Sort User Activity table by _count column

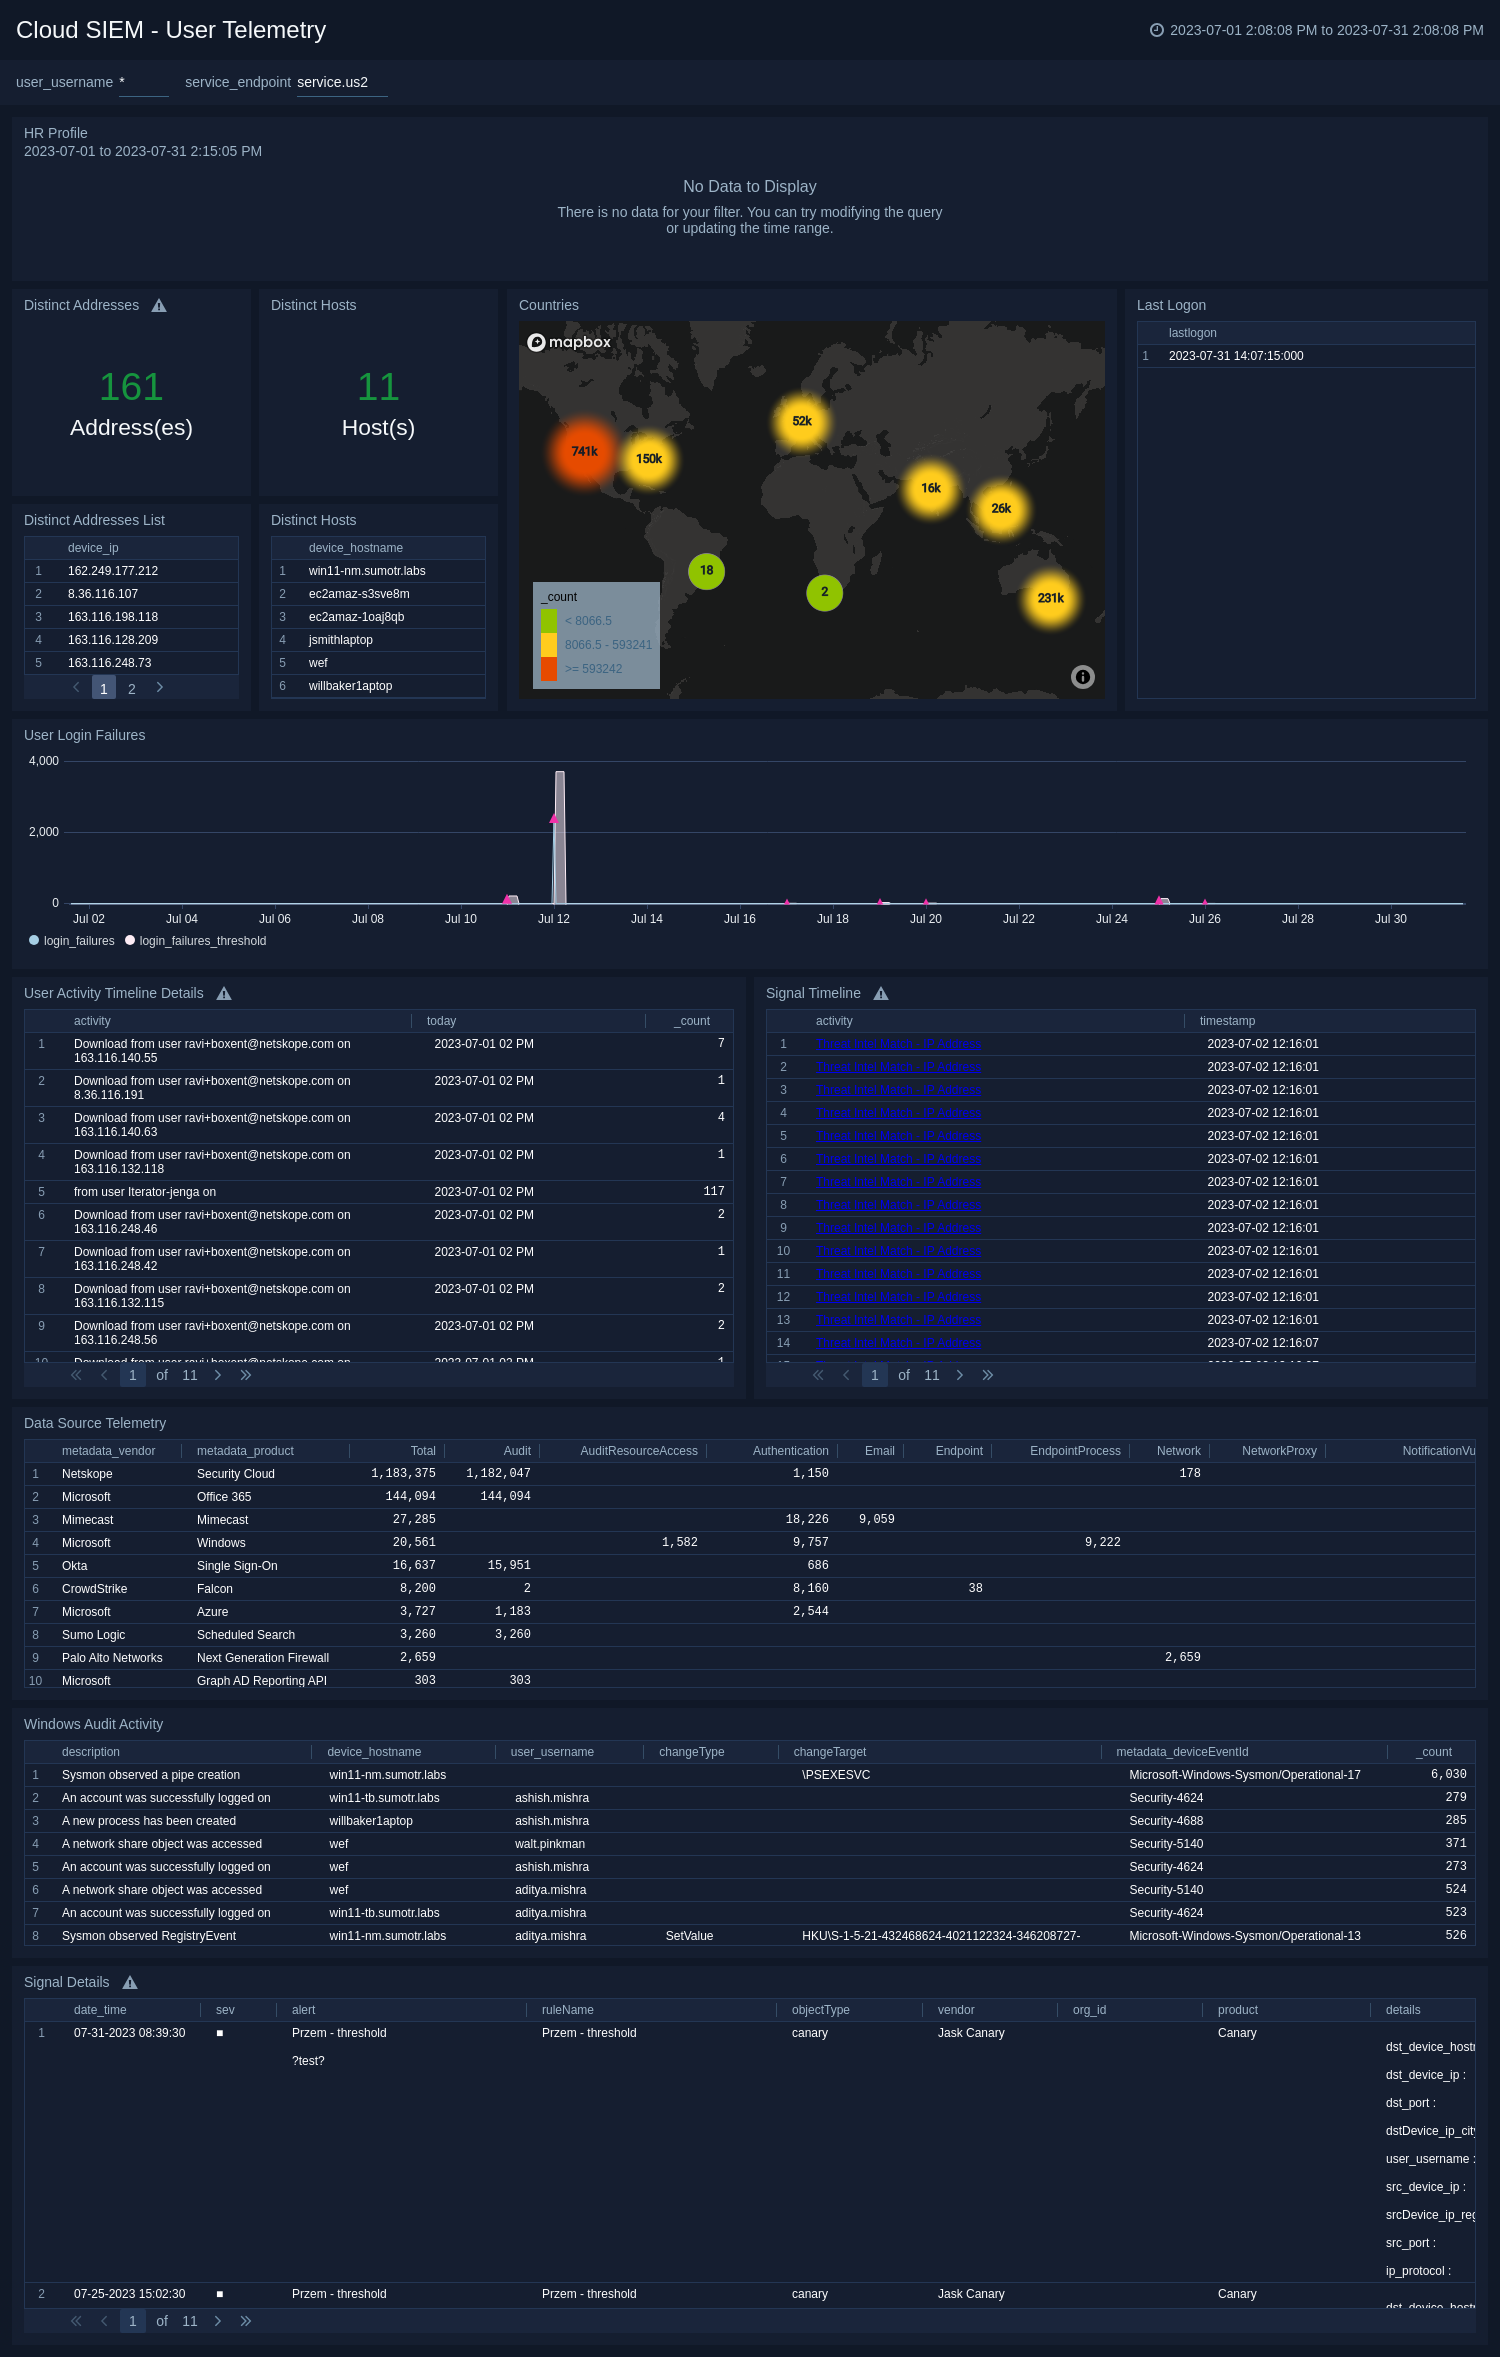pos(693,1021)
